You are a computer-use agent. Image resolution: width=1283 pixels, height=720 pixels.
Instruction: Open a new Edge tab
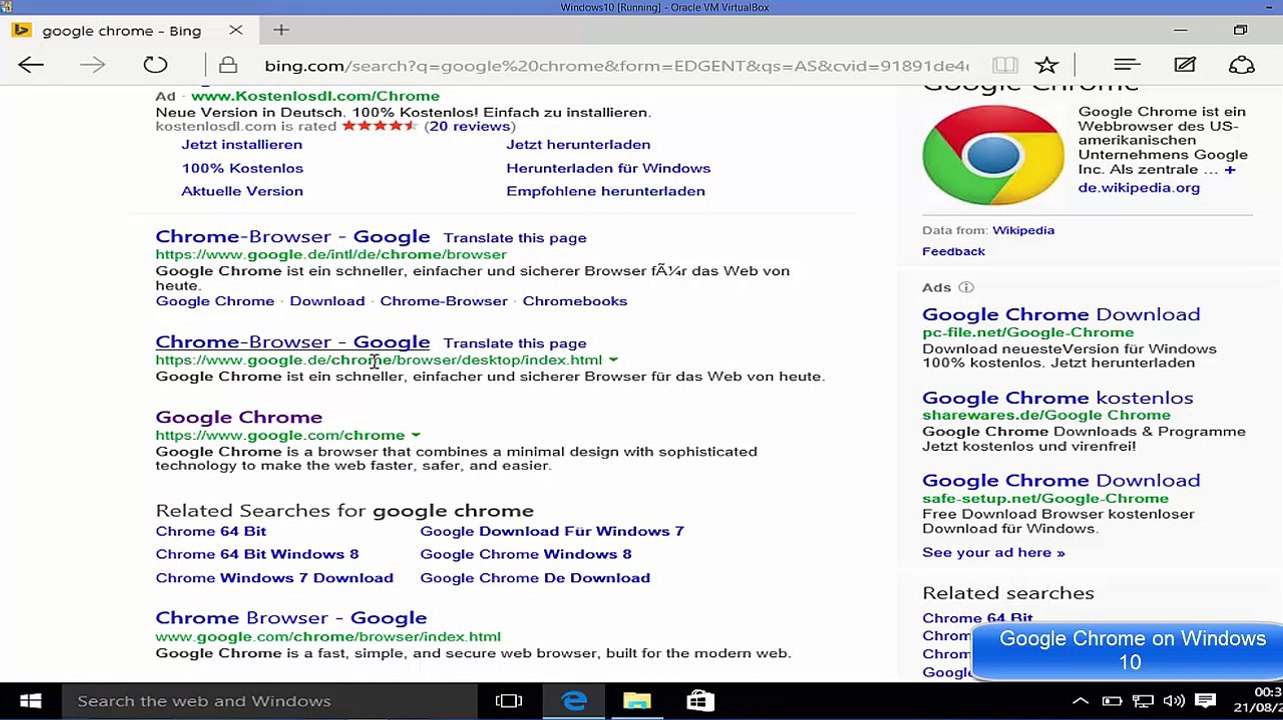[281, 30]
